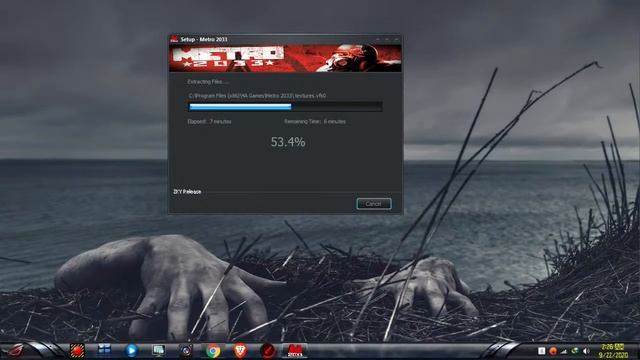Minimize the Metro 2033 setup window
The height and width of the screenshot is (360, 640).
pyautogui.click(x=378, y=39)
